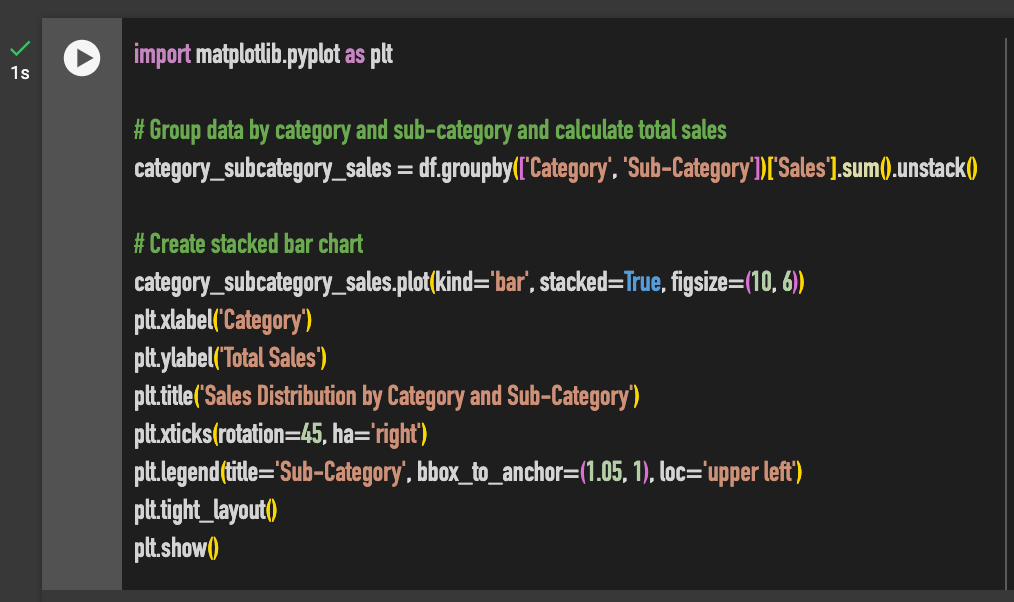Select the groupby function name in code
This screenshot has width=1014, height=602.
tap(475, 168)
